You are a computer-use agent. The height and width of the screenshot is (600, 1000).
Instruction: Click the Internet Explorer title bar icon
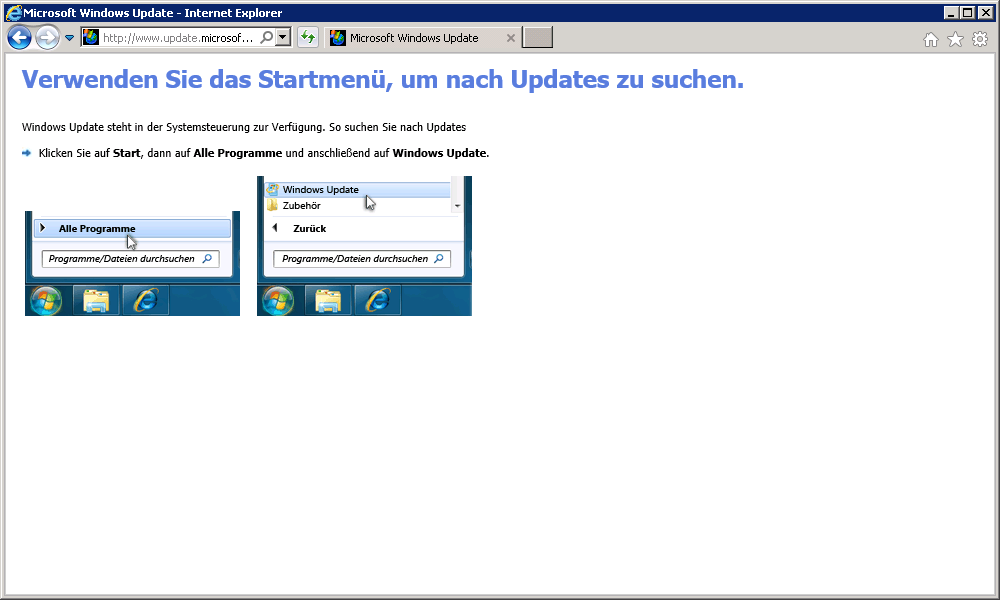tap(13, 12)
